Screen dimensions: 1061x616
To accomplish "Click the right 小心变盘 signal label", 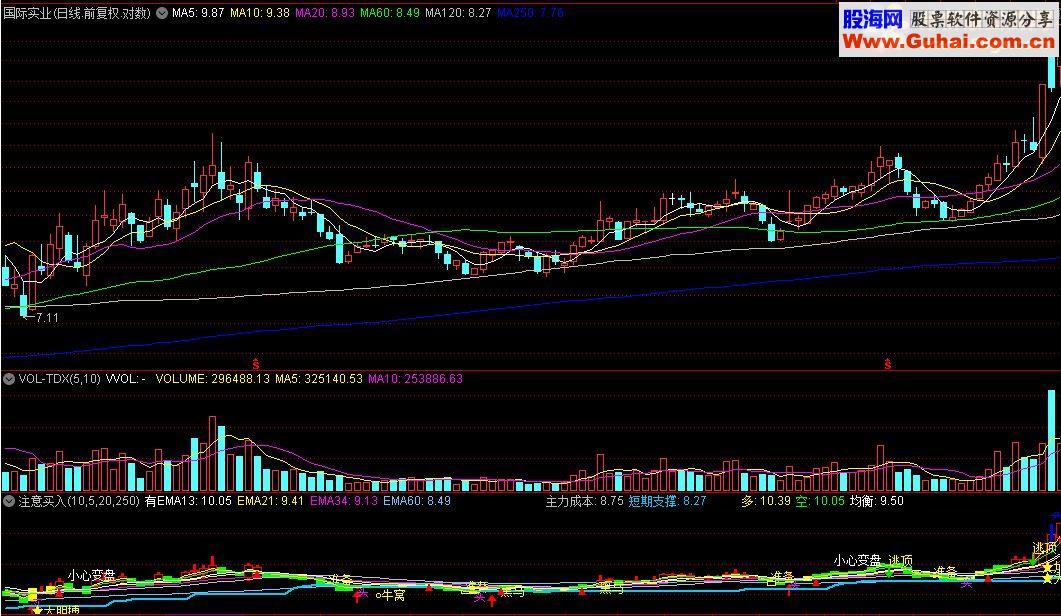I will (x=857, y=560).
